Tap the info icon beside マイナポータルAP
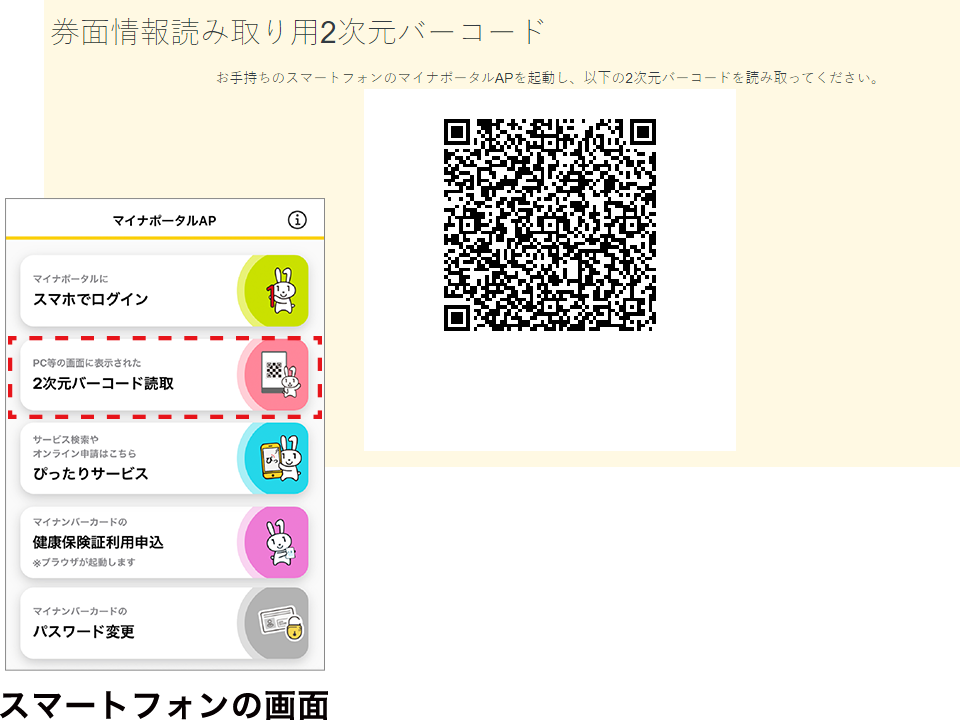The height and width of the screenshot is (720, 960). 297,220
